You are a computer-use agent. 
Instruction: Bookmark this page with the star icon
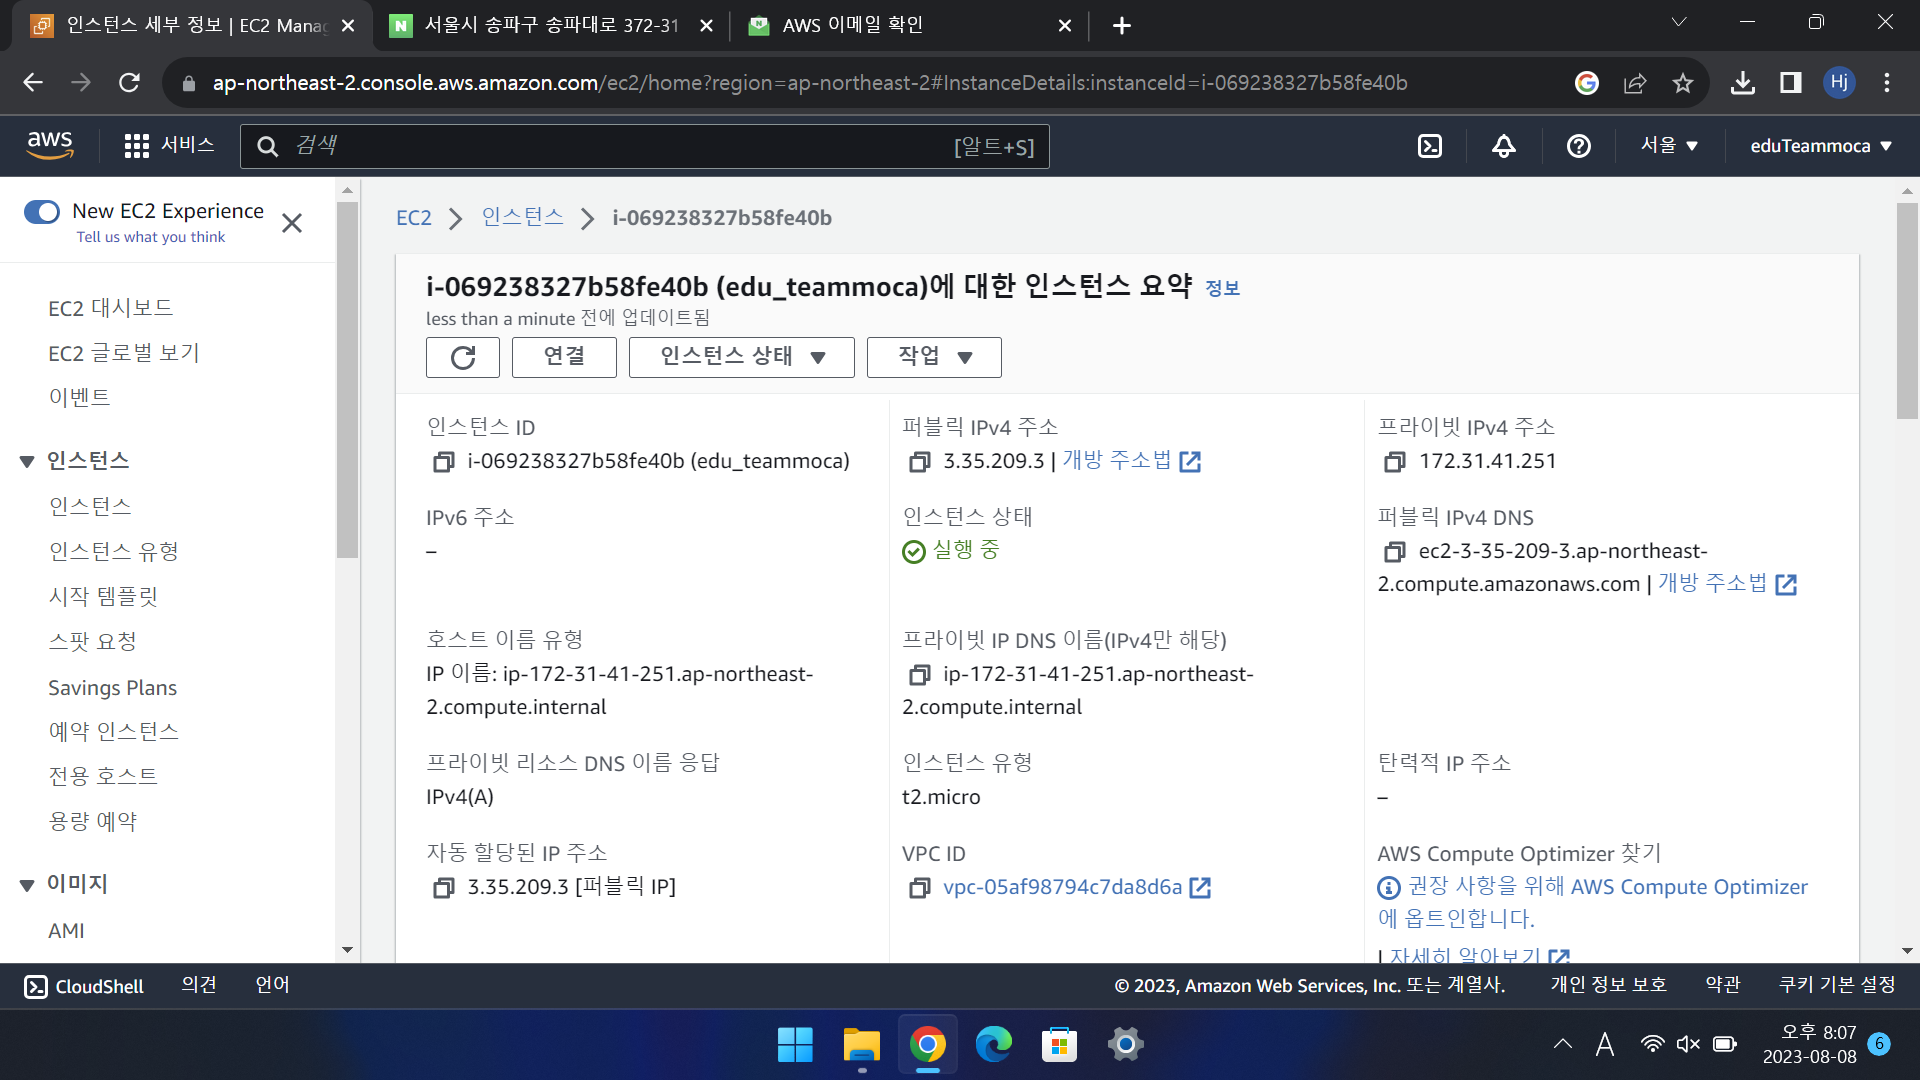point(1683,83)
